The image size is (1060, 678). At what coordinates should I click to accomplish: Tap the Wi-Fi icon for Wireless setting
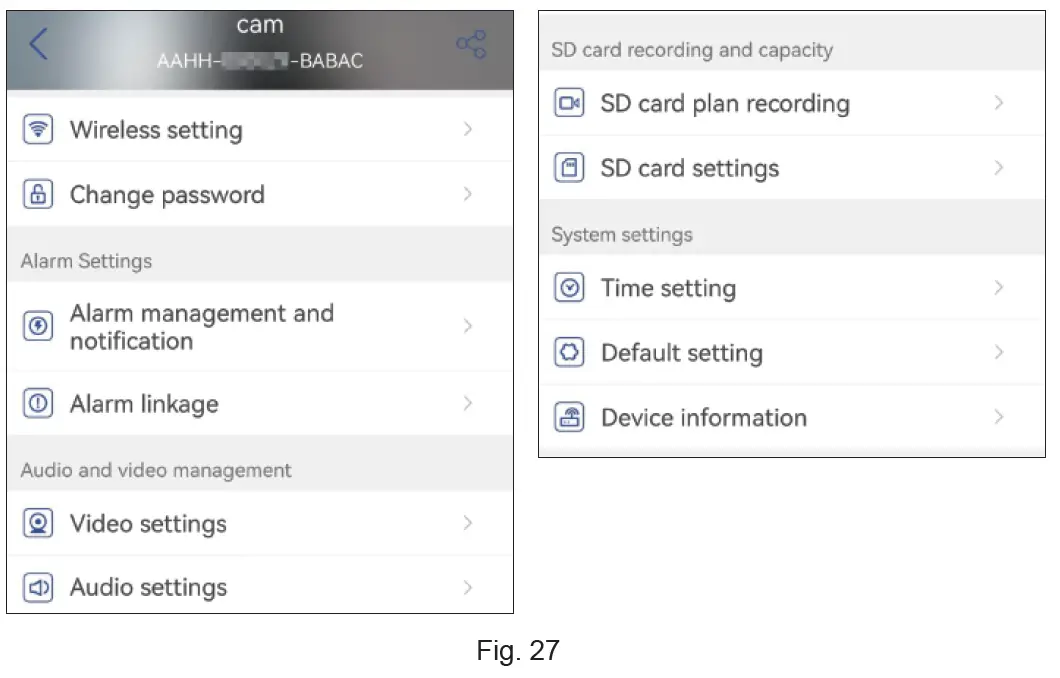(38, 130)
